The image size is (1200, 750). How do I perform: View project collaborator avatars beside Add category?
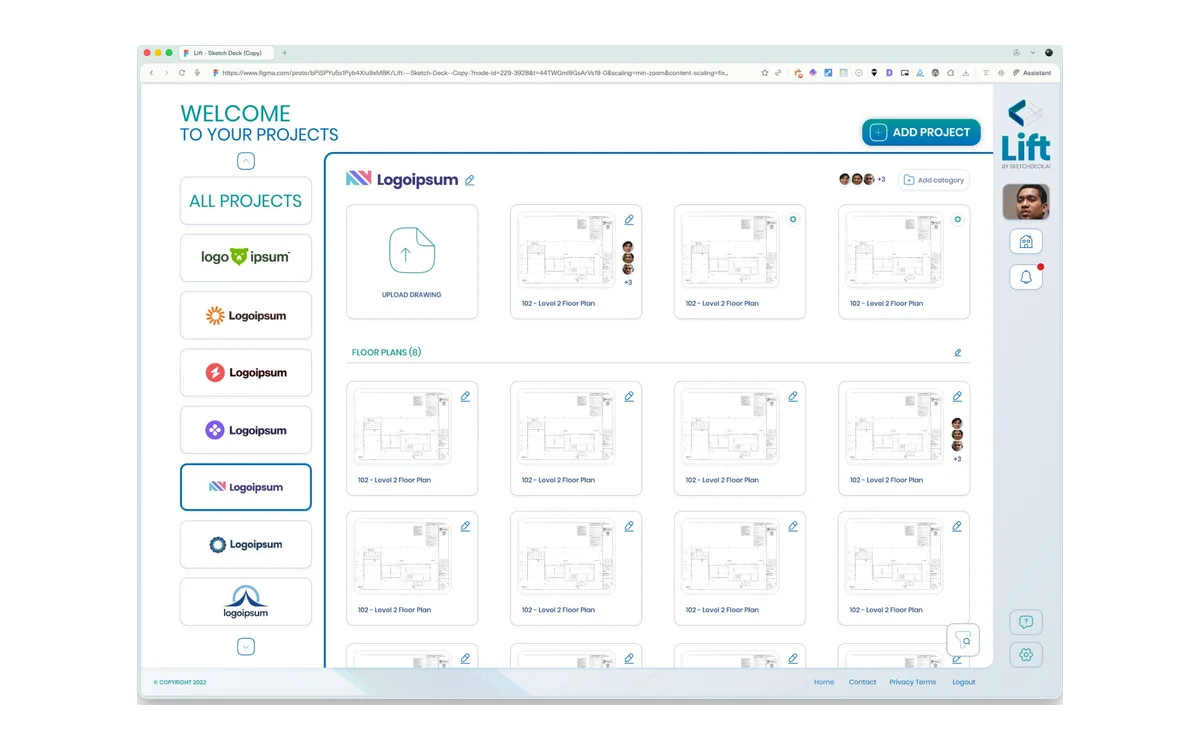[x=861, y=180]
